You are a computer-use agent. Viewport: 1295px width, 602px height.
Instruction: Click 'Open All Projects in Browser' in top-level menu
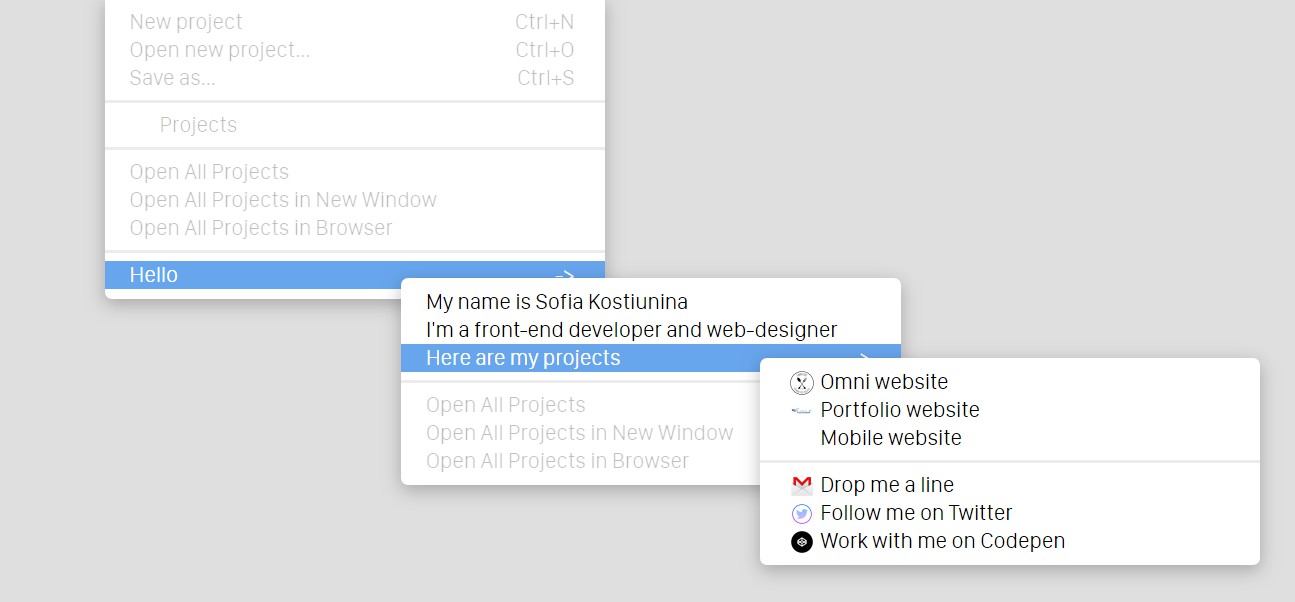(261, 228)
